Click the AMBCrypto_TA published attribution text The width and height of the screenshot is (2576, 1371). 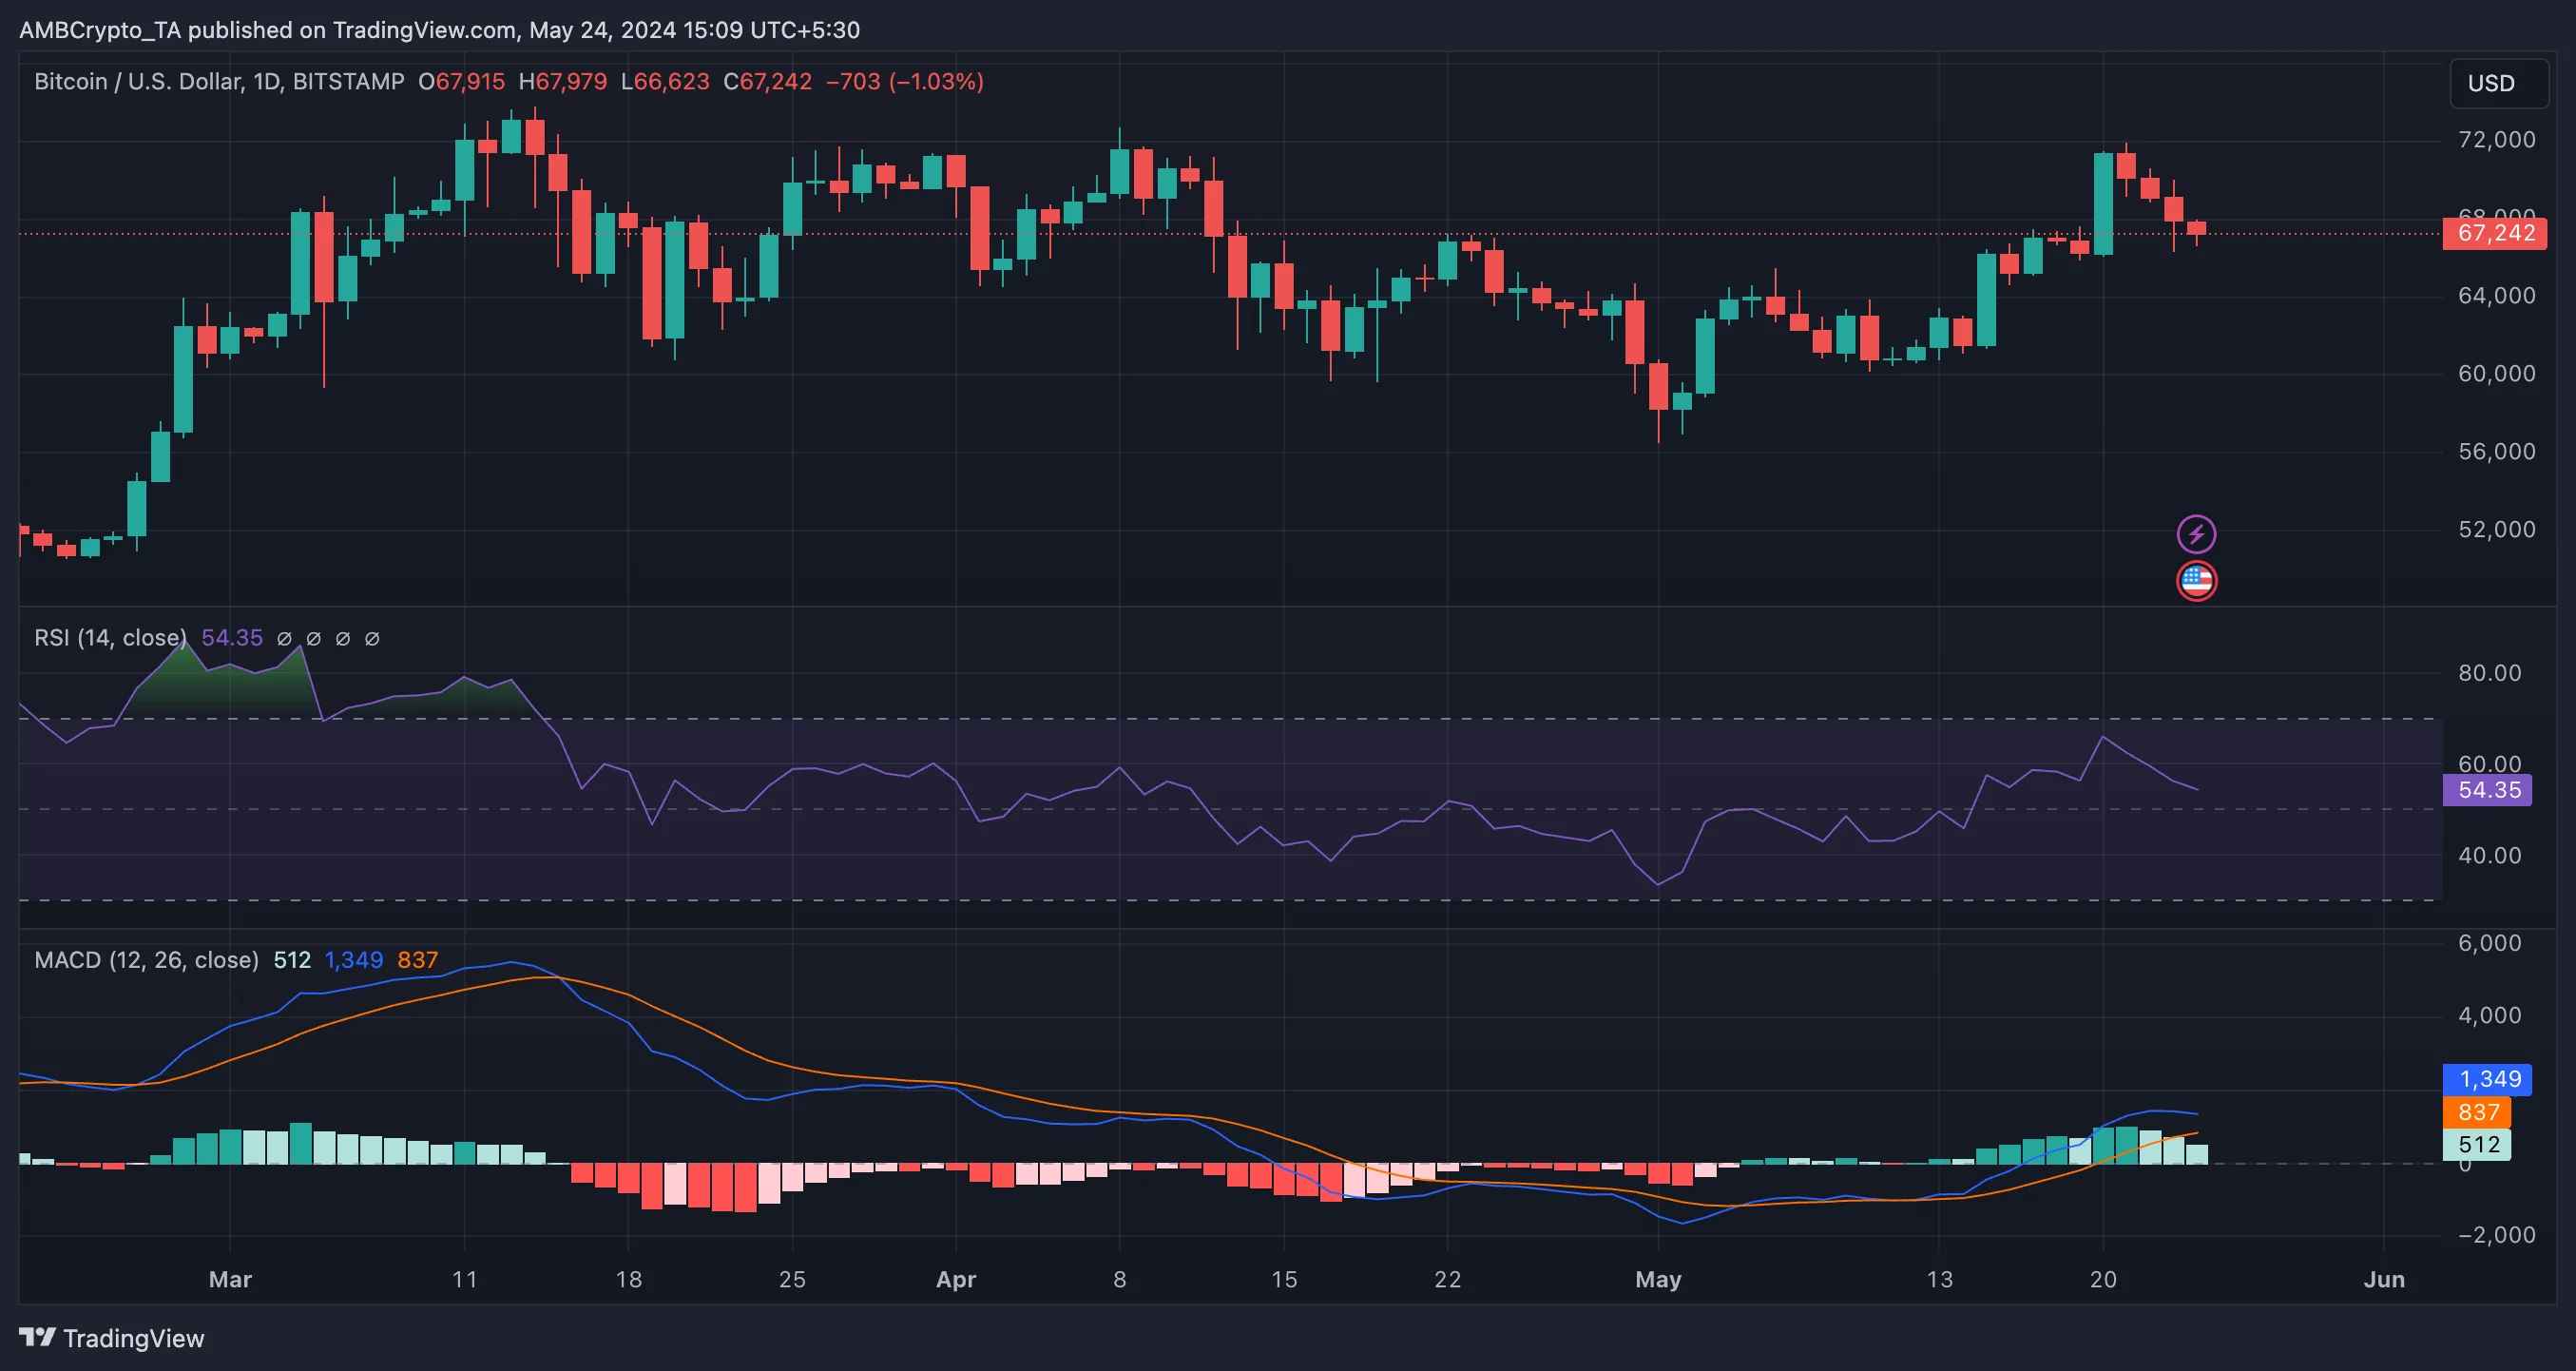pos(440,30)
